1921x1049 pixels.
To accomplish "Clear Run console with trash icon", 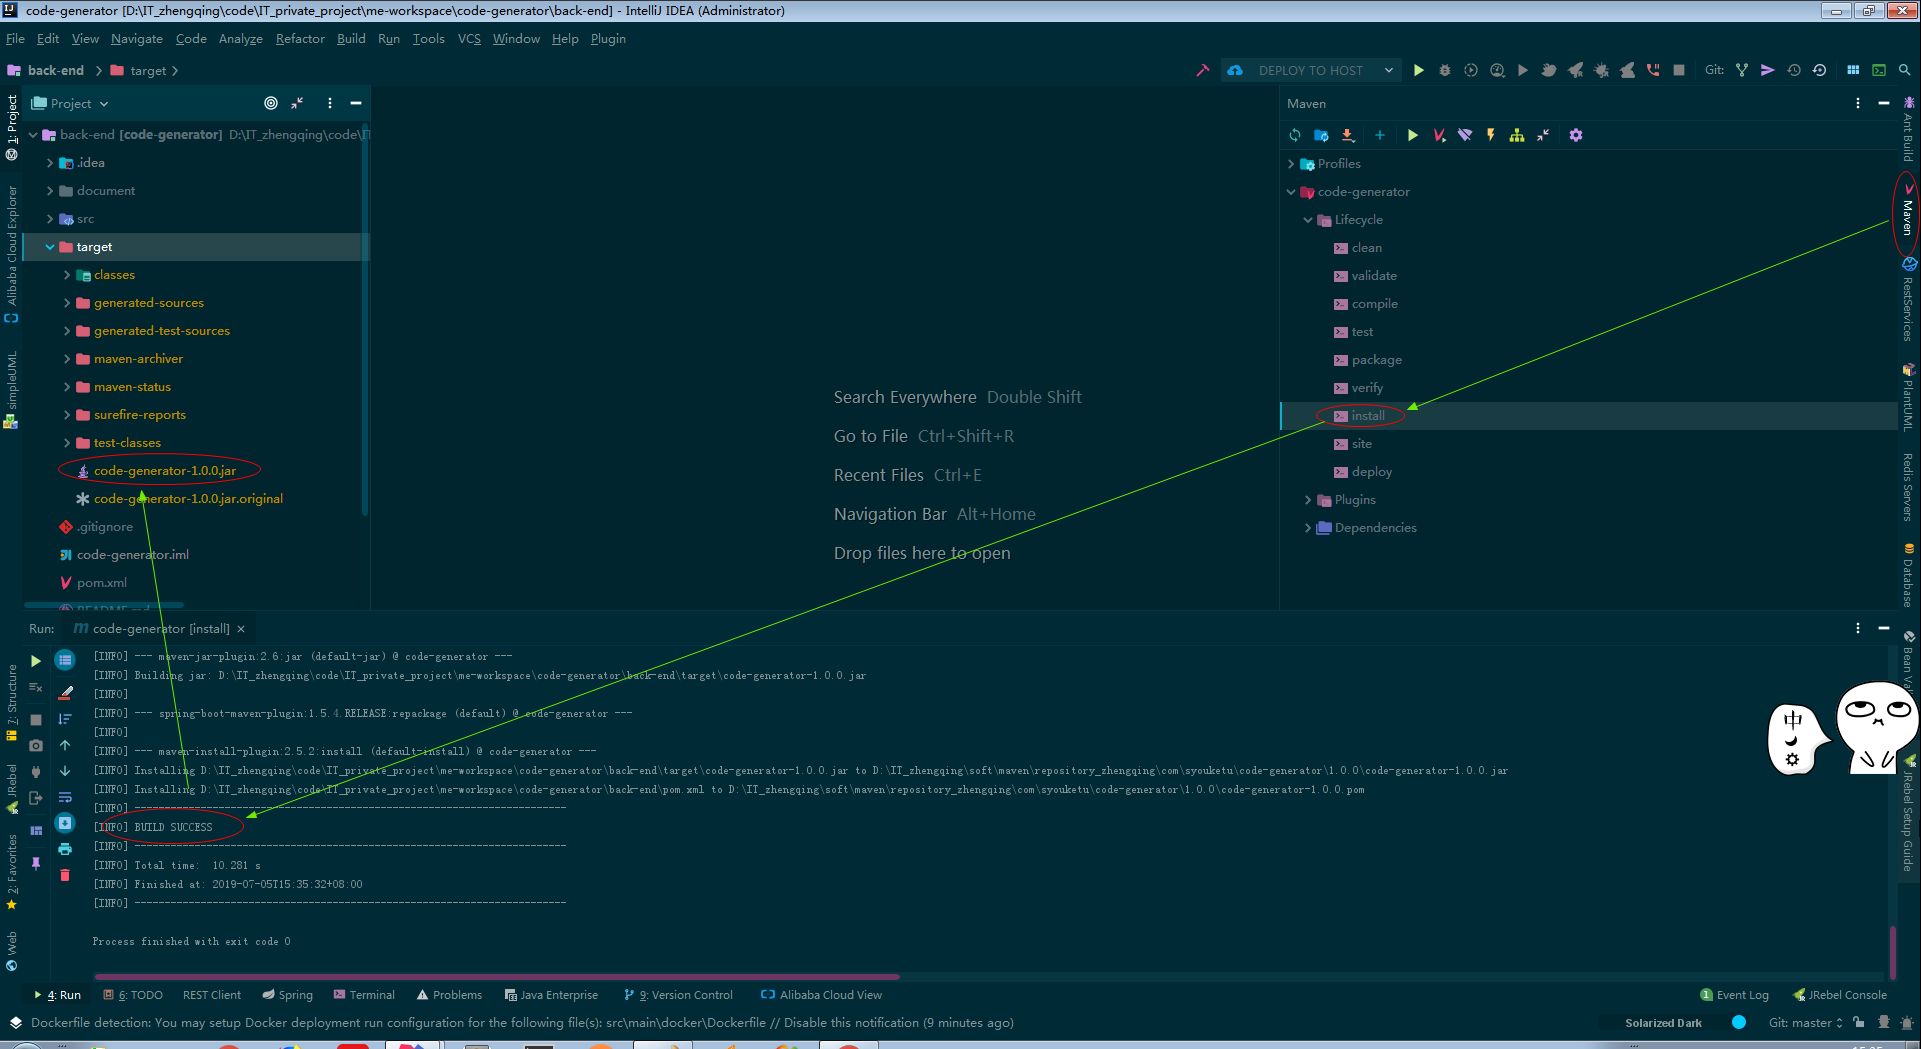I will pyautogui.click(x=65, y=875).
